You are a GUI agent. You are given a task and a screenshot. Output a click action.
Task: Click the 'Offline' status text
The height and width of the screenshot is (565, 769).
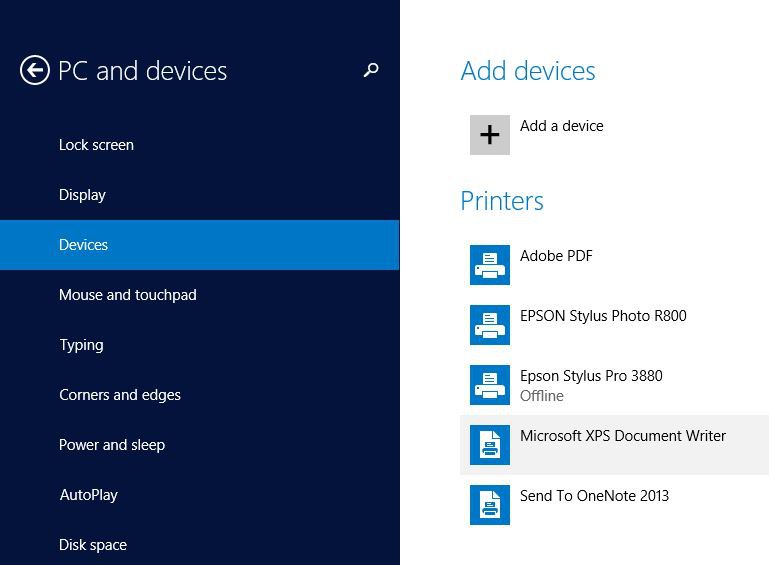pyautogui.click(x=541, y=396)
